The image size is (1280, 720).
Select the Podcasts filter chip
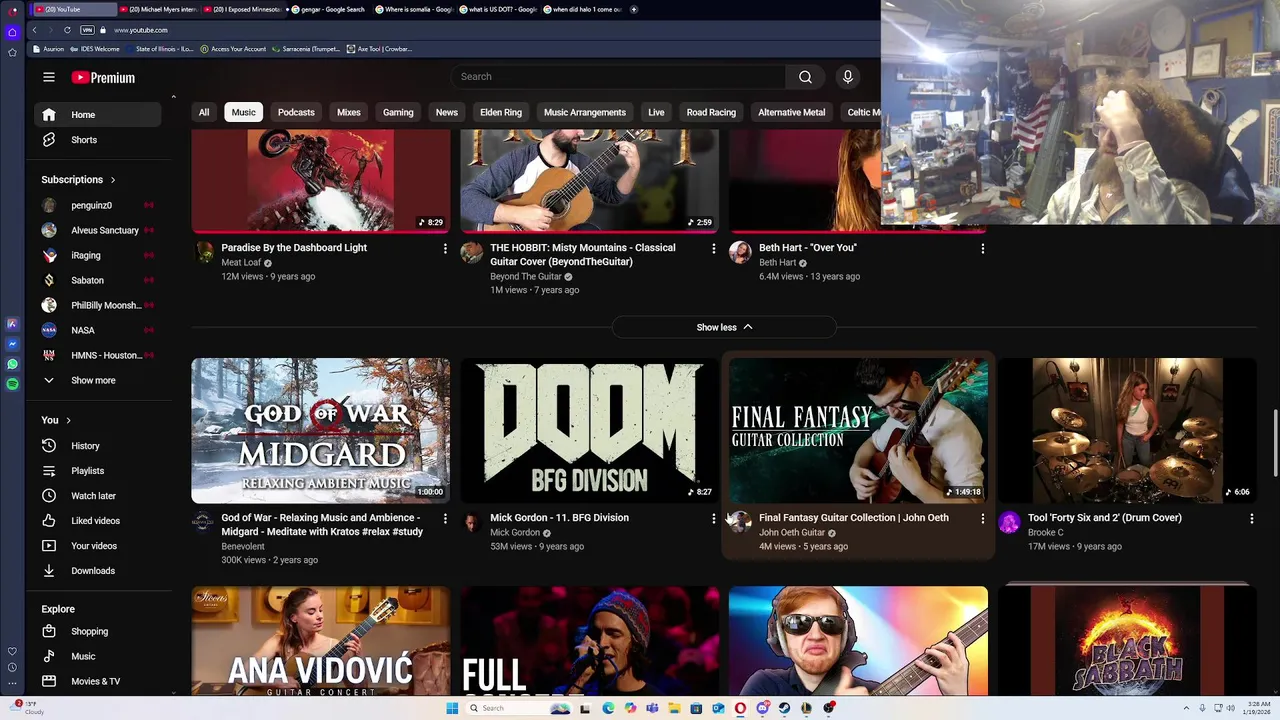[296, 112]
